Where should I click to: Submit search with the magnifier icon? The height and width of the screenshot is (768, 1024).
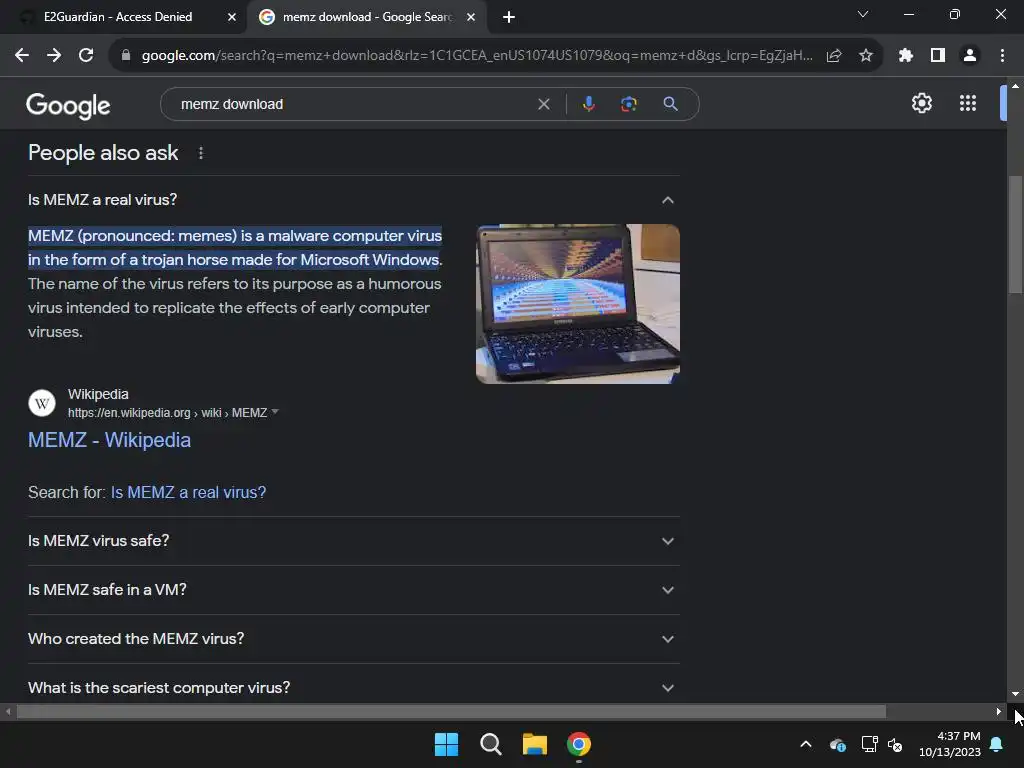click(x=670, y=104)
